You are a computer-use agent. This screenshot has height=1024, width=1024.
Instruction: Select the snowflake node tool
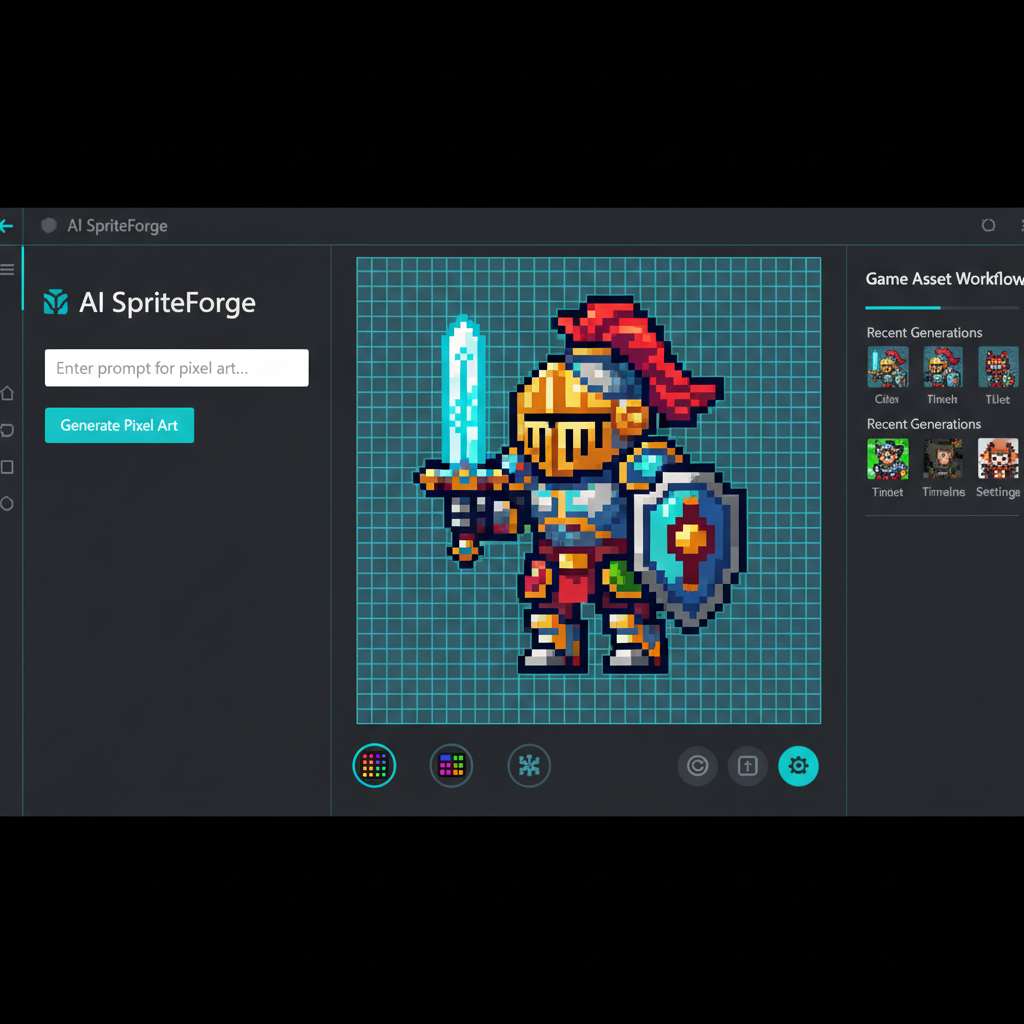528,765
